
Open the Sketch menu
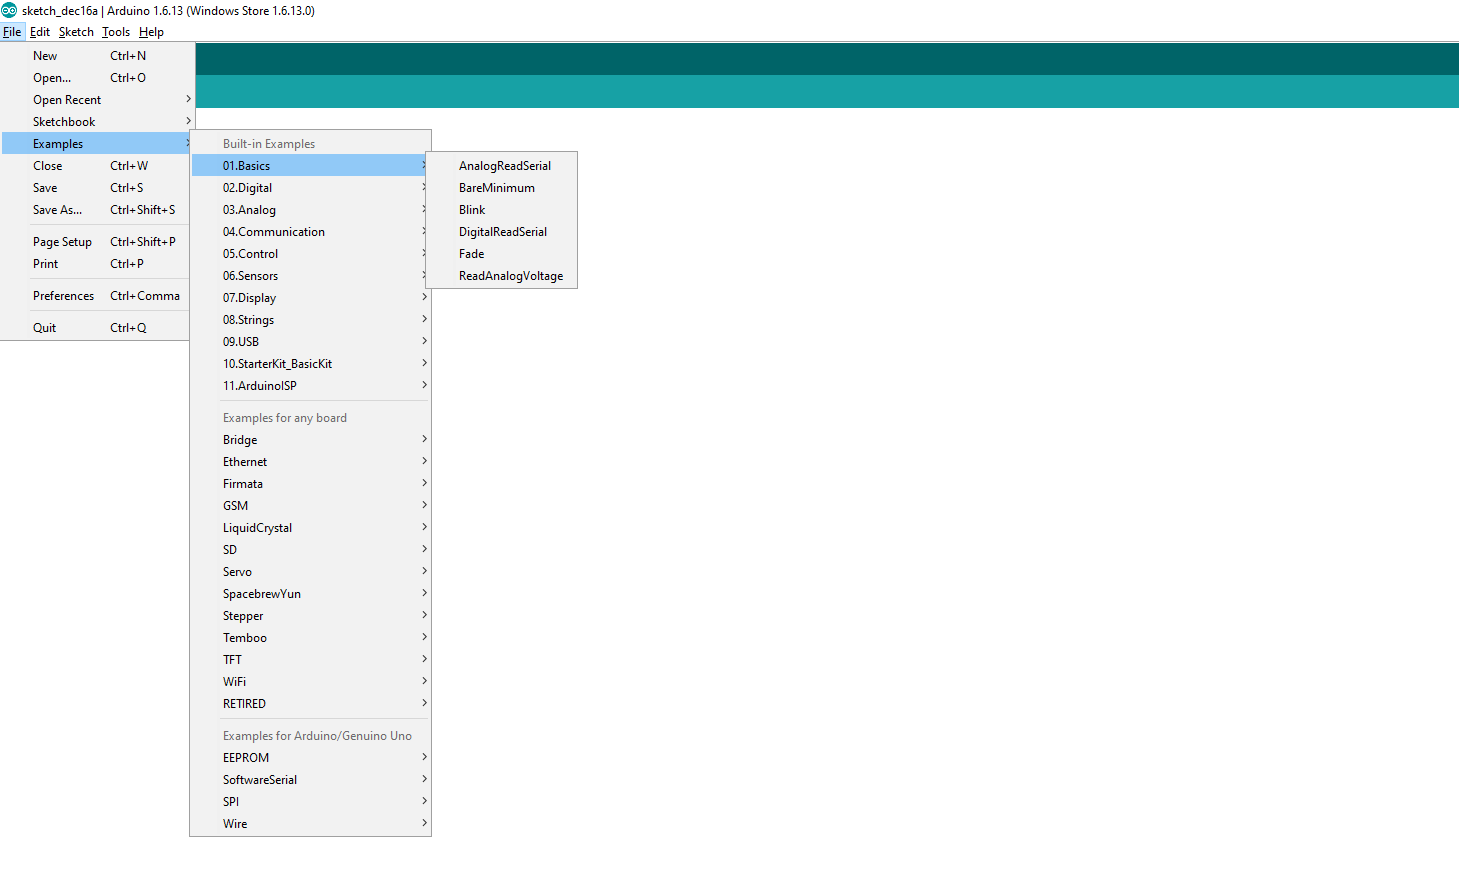(x=76, y=32)
